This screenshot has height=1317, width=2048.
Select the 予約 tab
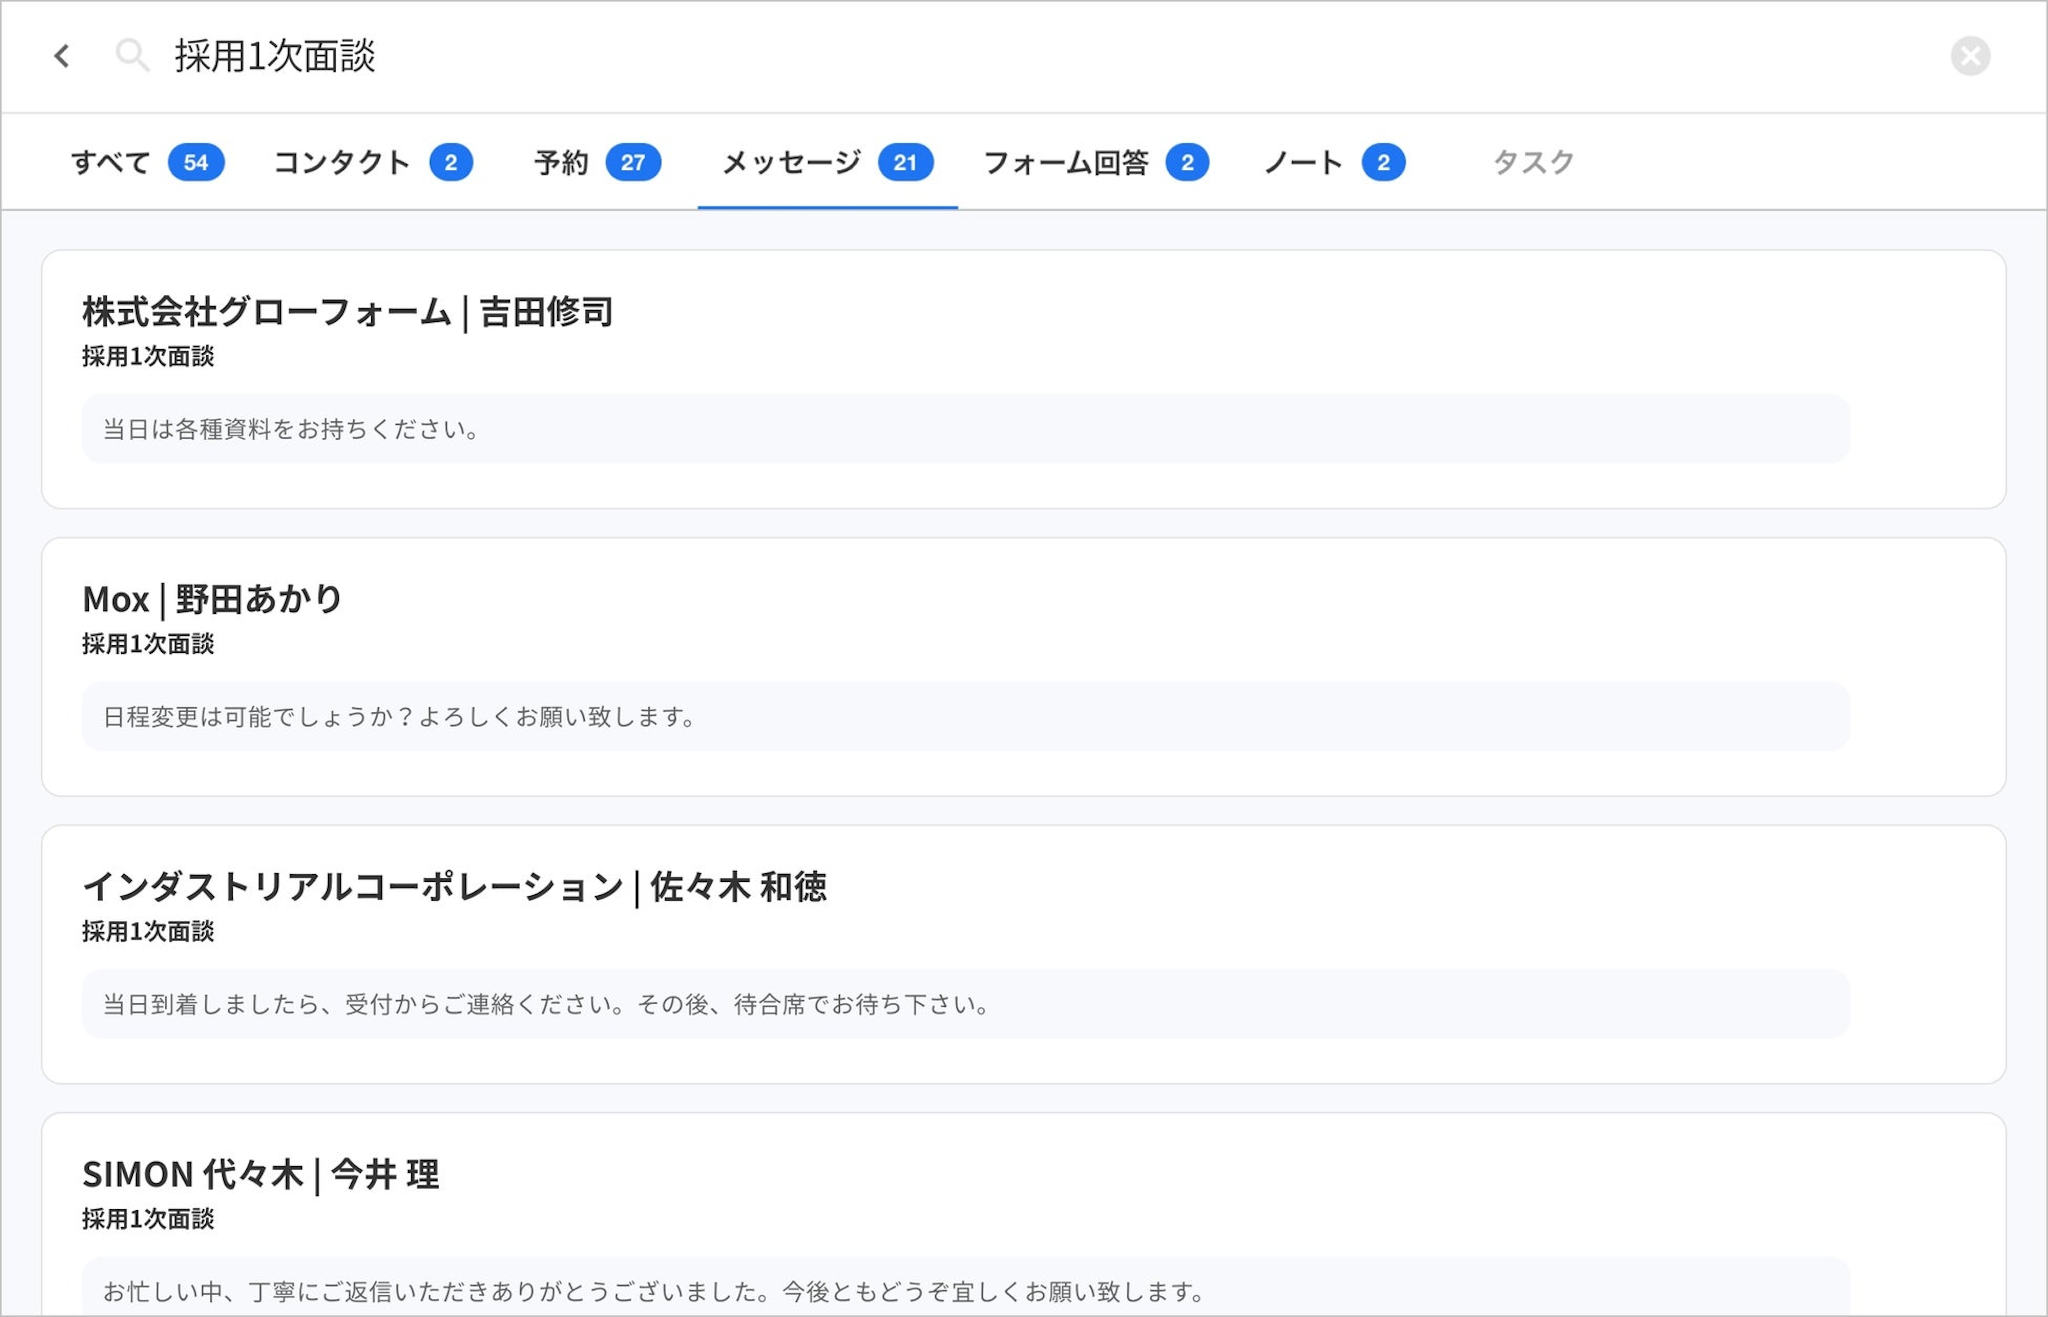(x=561, y=162)
